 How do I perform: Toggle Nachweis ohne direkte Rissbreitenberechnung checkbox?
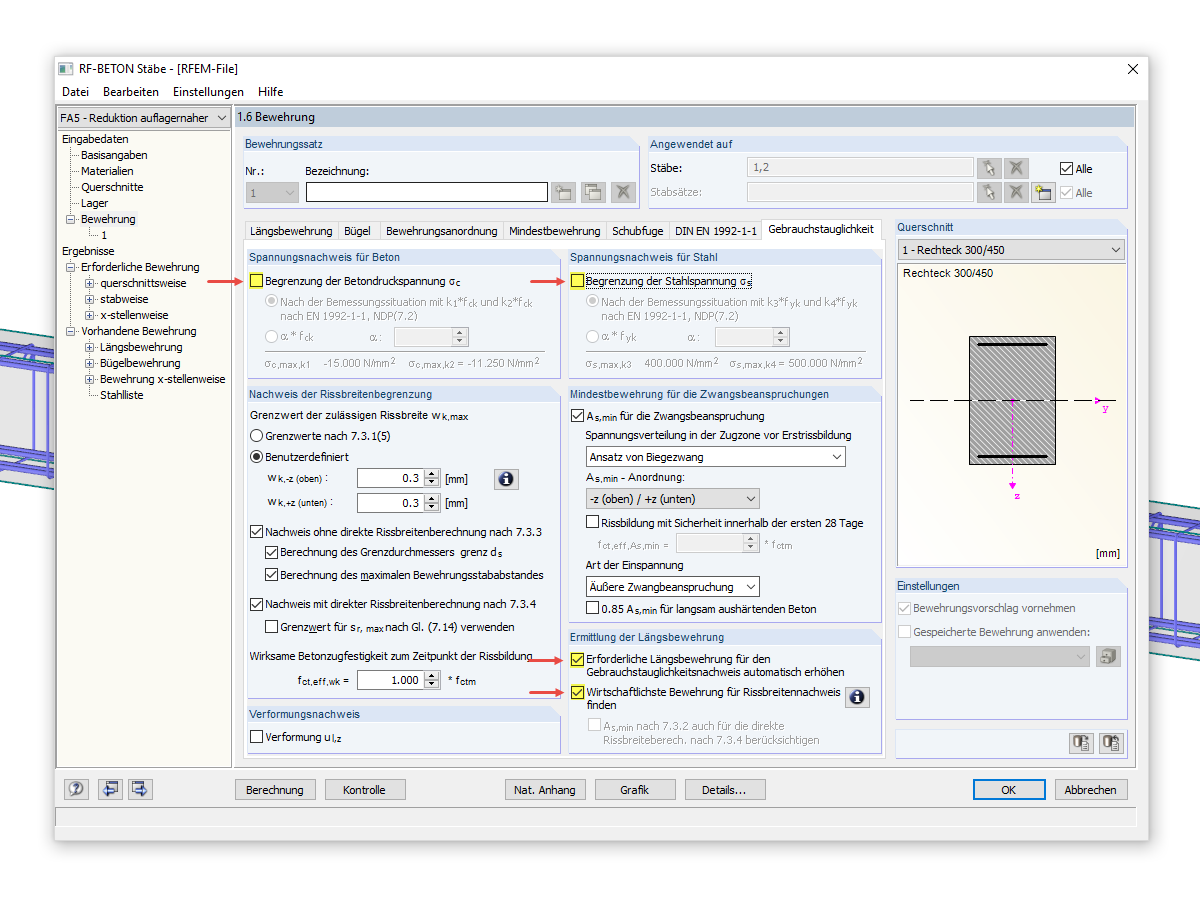point(256,532)
